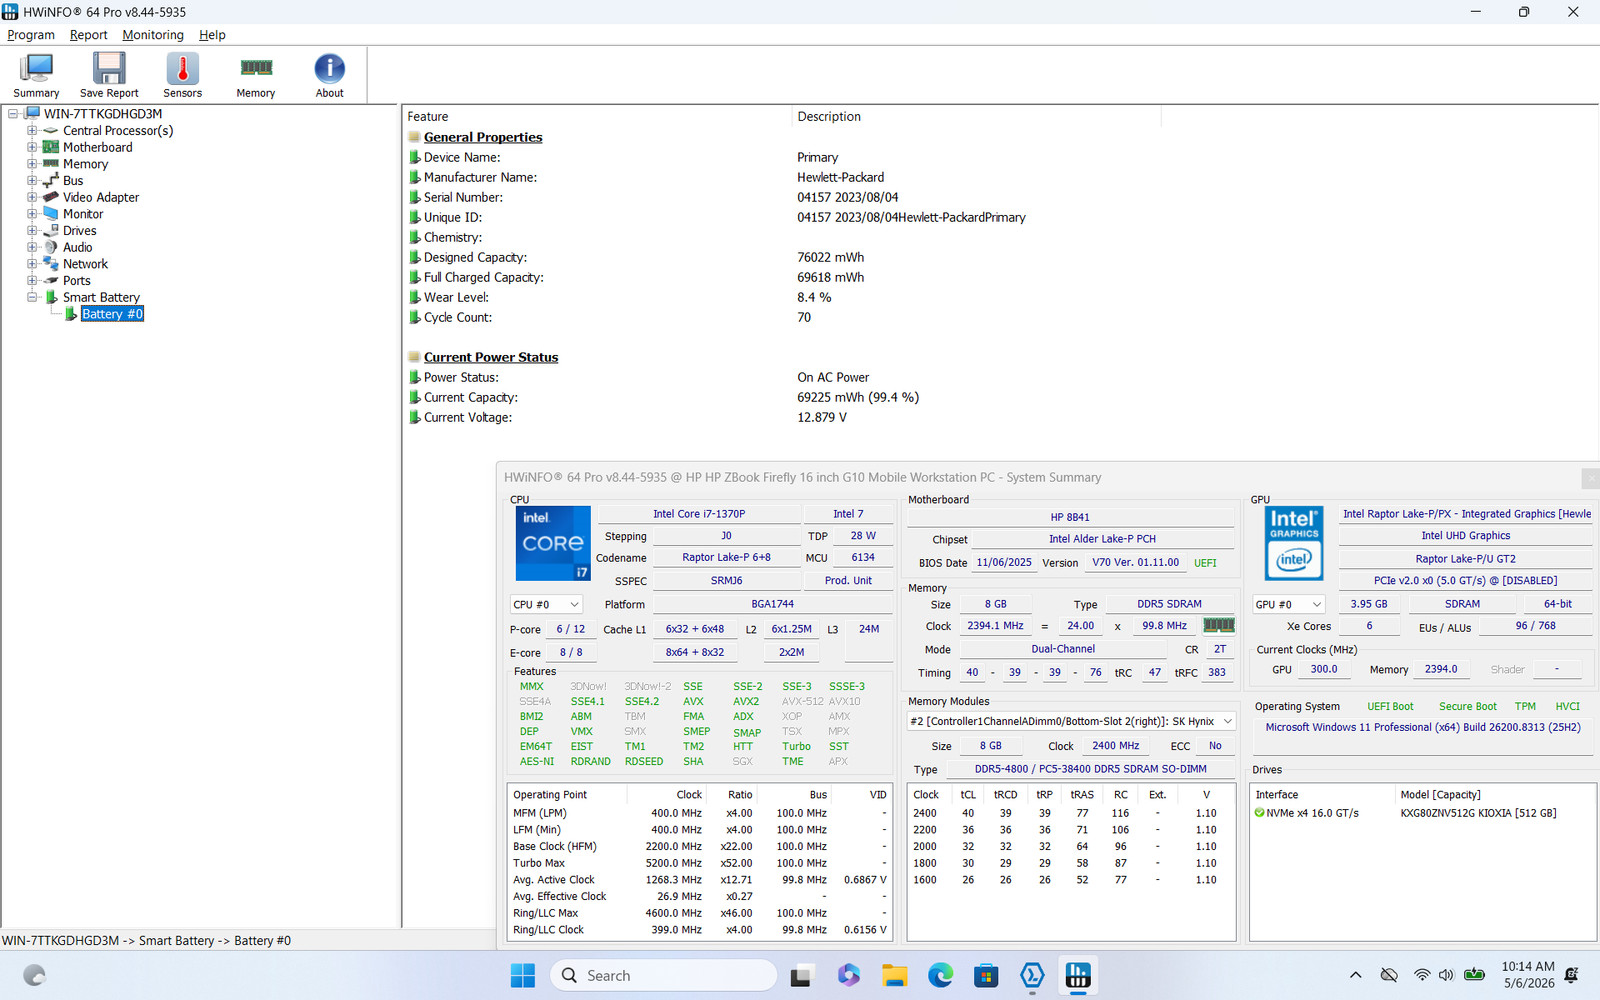Expand the Bus tree node
Image resolution: width=1600 pixels, height=1000 pixels.
click(x=32, y=181)
